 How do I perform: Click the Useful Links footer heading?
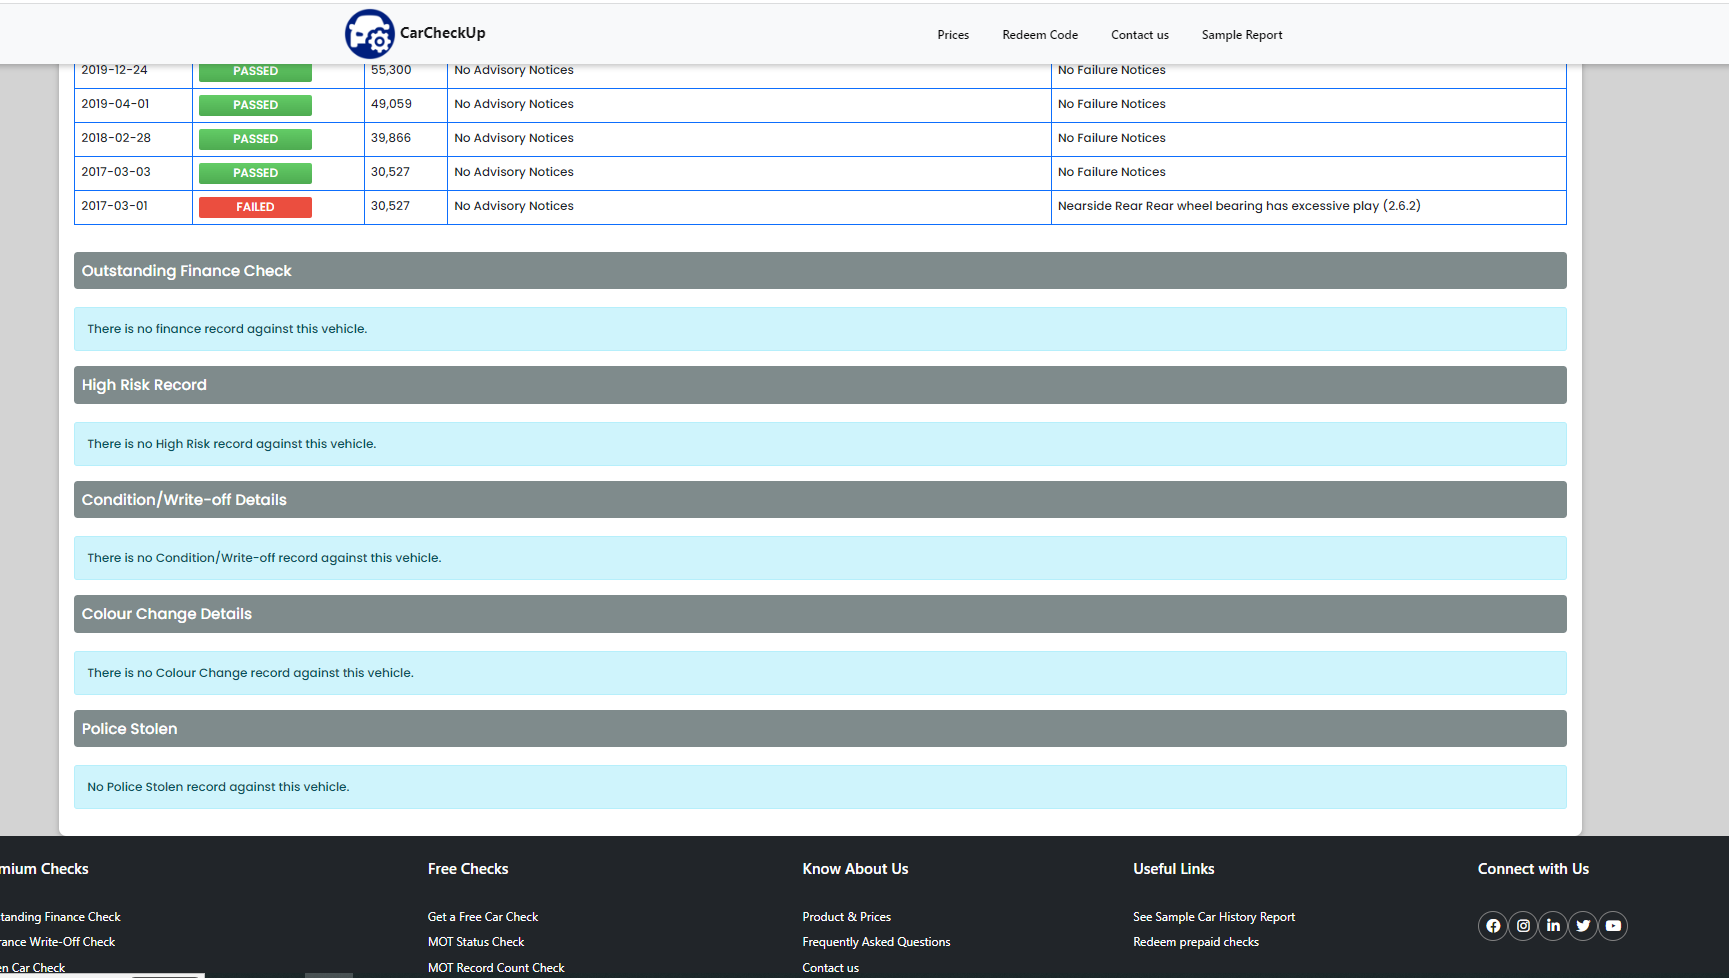point(1174,869)
